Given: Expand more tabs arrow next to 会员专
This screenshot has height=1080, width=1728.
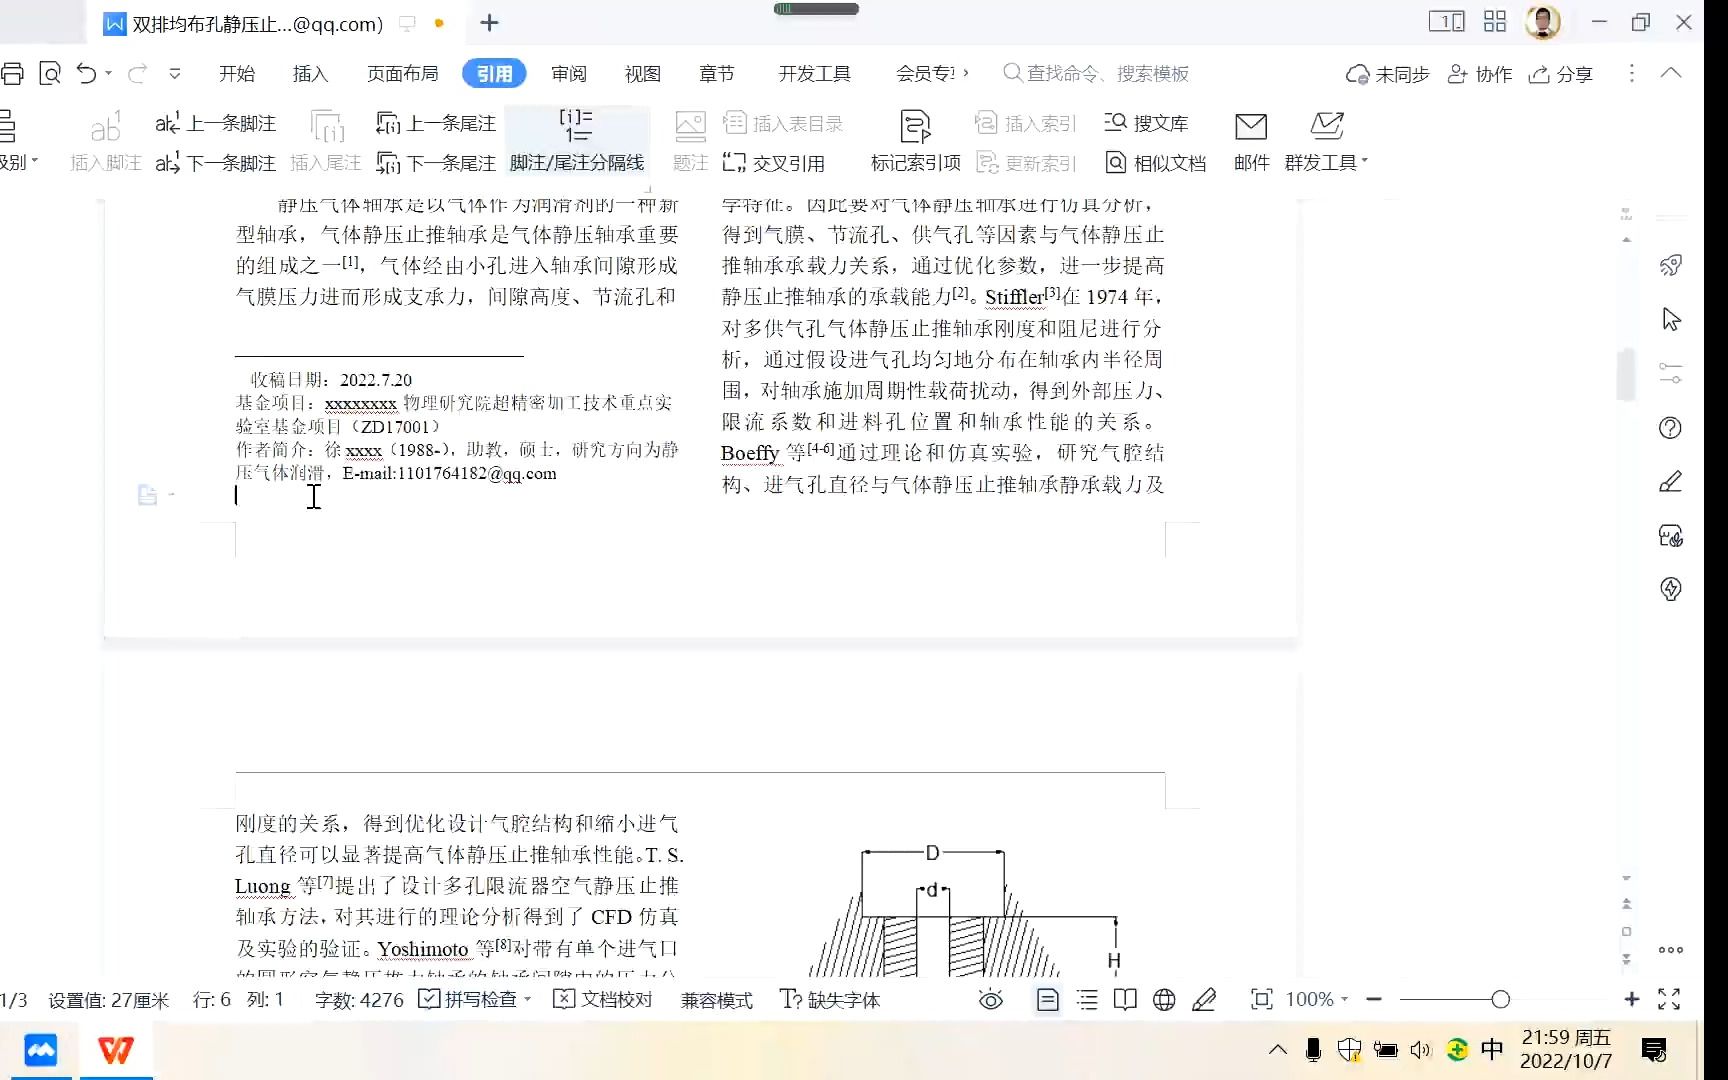Looking at the screenshot, I should (x=966, y=73).
